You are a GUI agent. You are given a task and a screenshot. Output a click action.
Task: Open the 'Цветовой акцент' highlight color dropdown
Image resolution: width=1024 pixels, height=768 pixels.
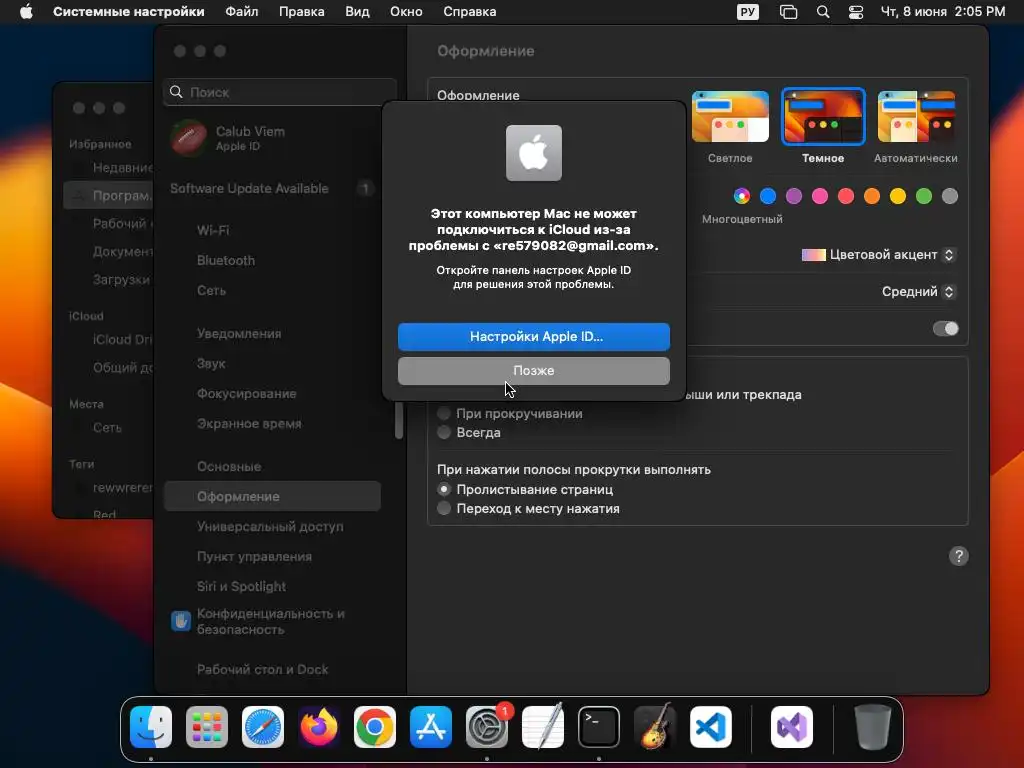point(879,255)
